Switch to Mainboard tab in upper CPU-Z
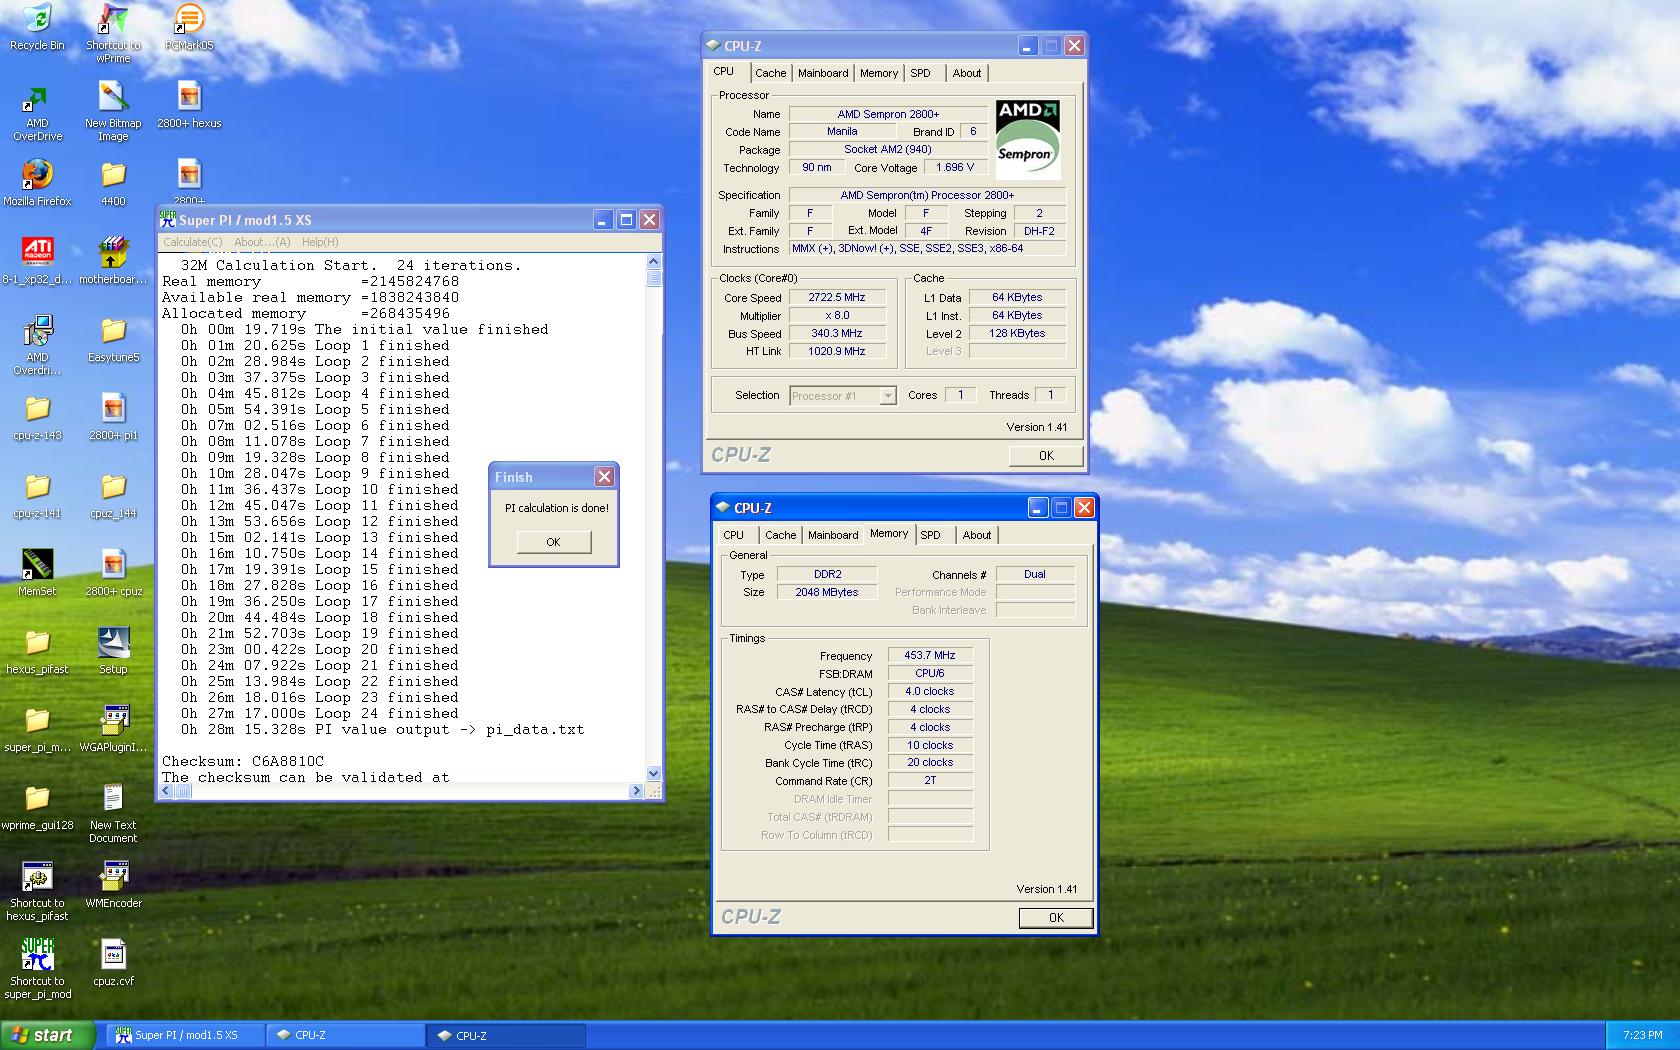Image resolution: width=1680 pixels, height=1050 pixels. [x=823, y=73]
